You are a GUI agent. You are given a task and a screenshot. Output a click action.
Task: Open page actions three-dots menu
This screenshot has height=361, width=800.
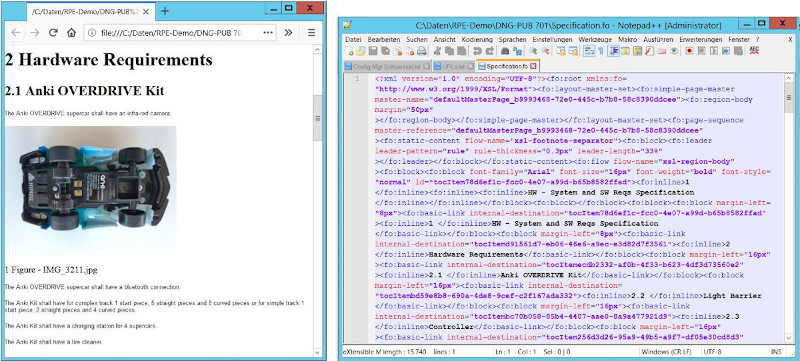pos(267,33)
